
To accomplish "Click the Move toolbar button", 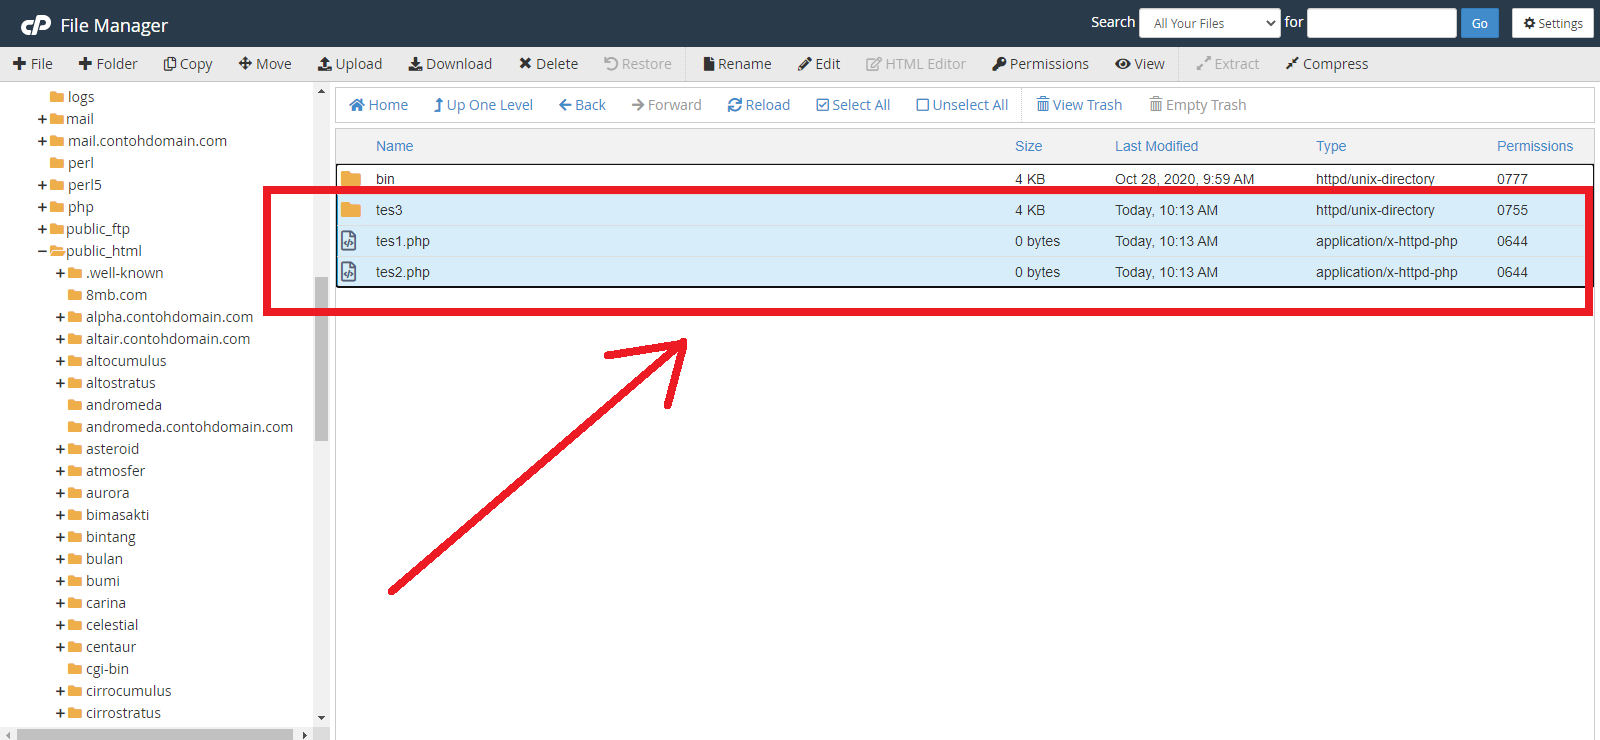I will pos(265,64).
